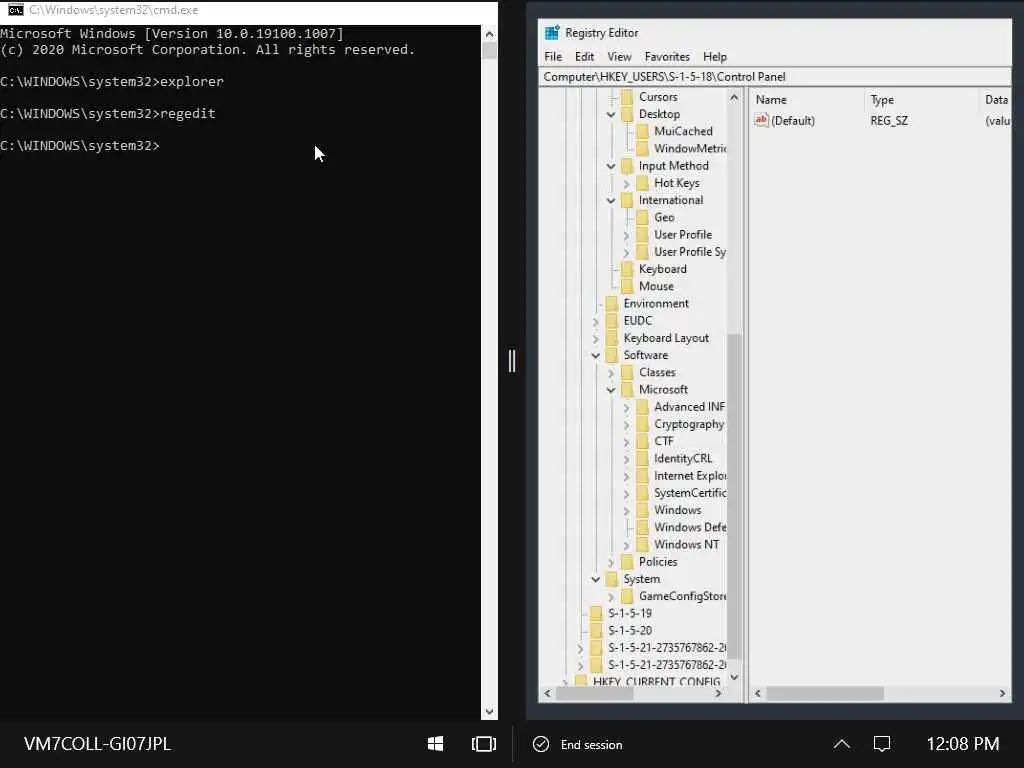Click the 12:08 PM clock

[x=963, y=744]
